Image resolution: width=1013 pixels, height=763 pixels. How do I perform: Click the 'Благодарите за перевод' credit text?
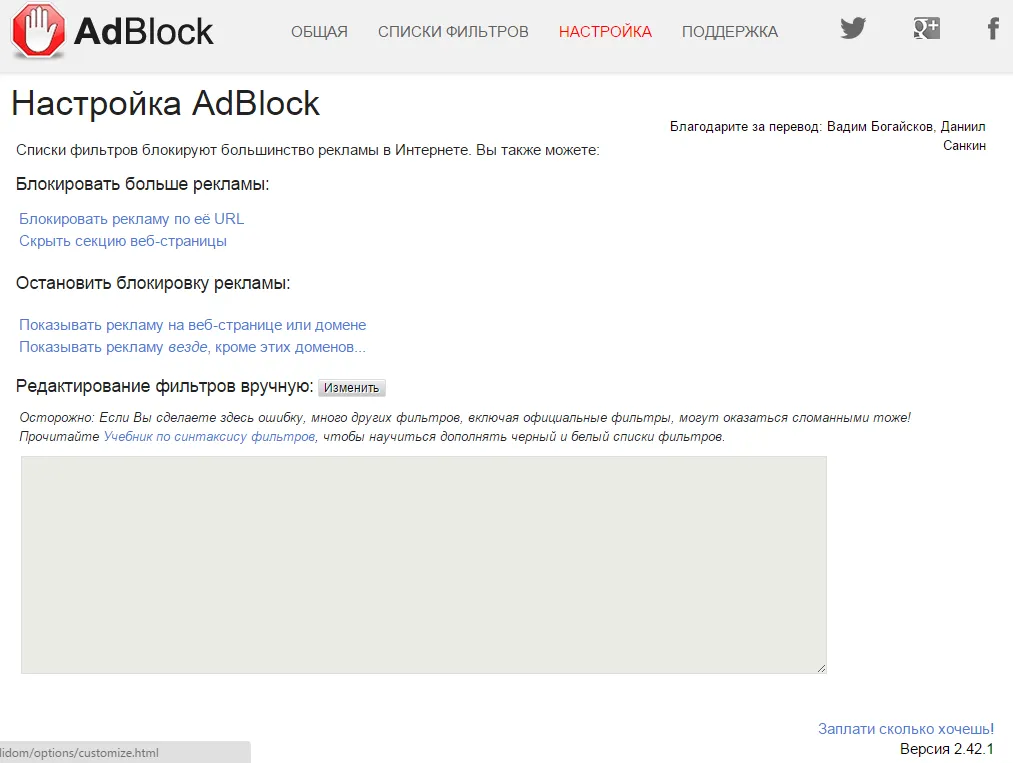(x=828, y=136)
